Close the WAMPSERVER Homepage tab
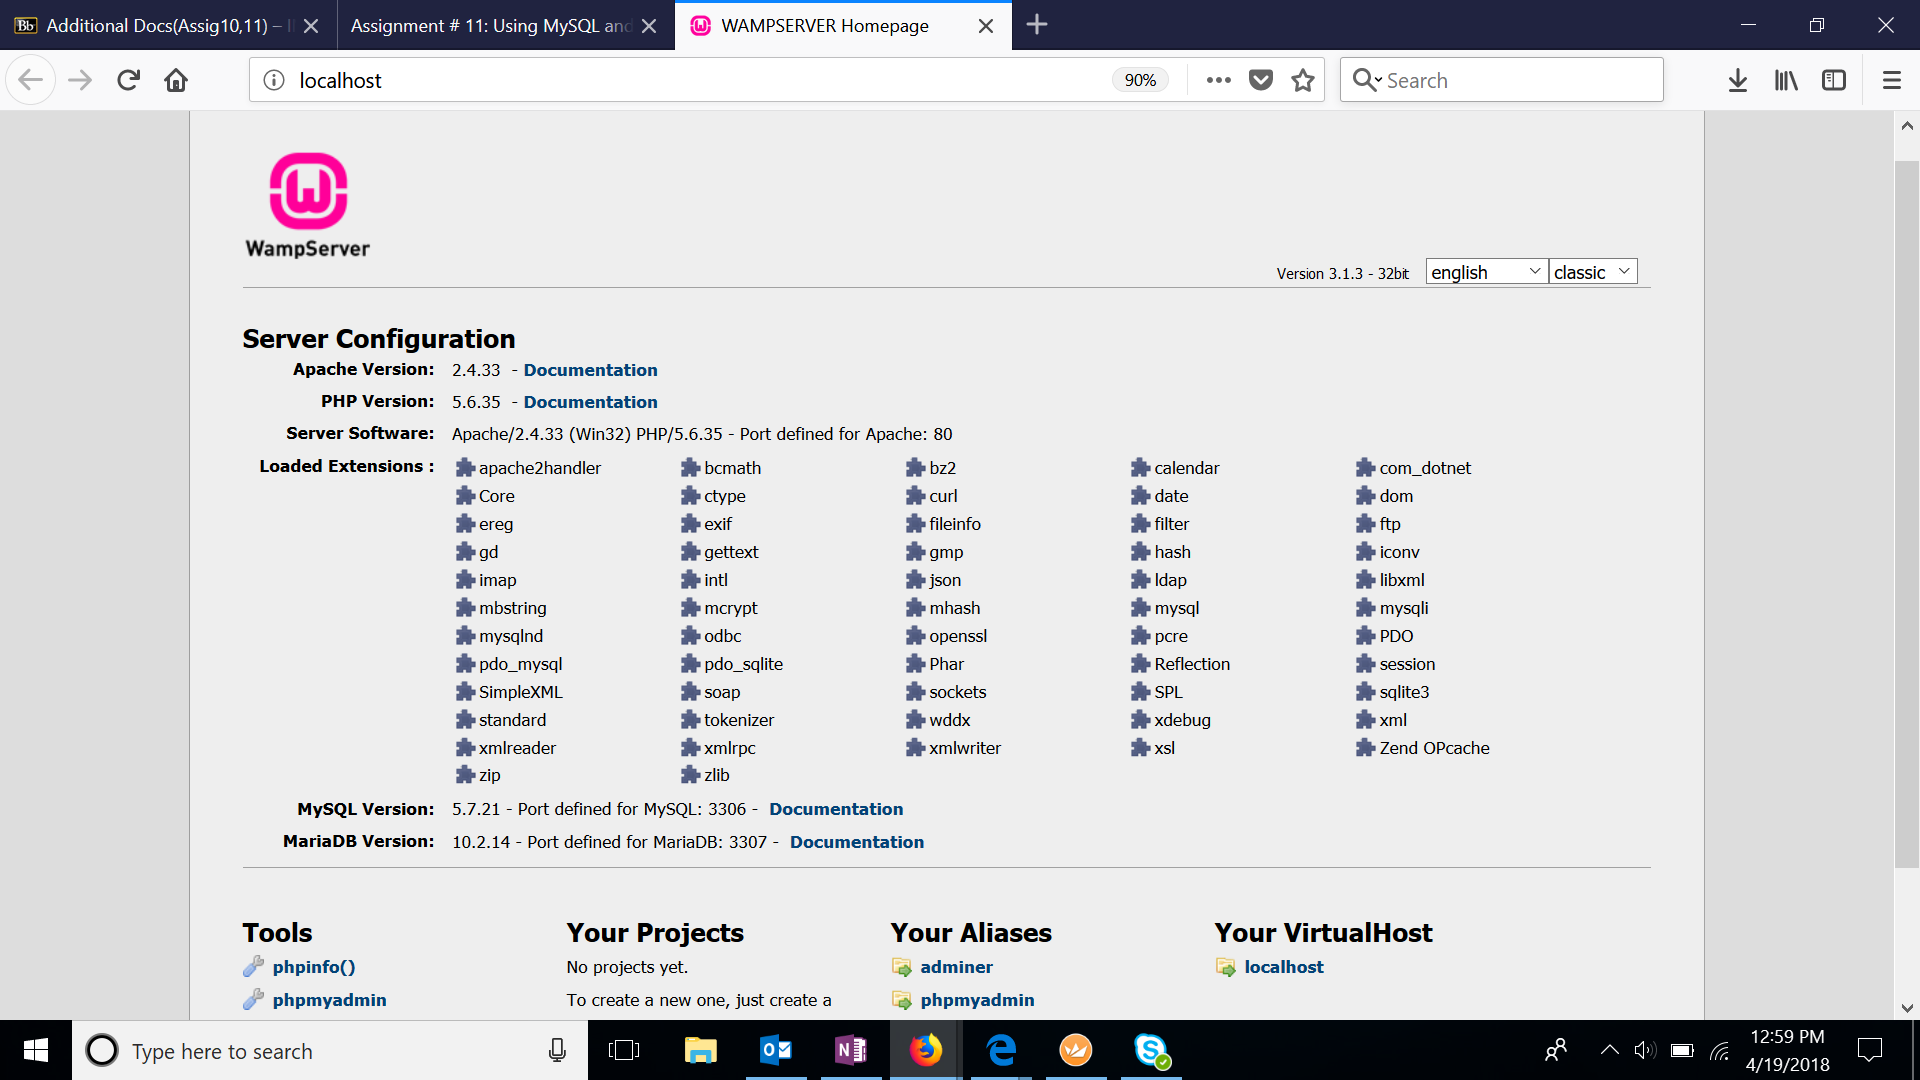 pos(986,26)
